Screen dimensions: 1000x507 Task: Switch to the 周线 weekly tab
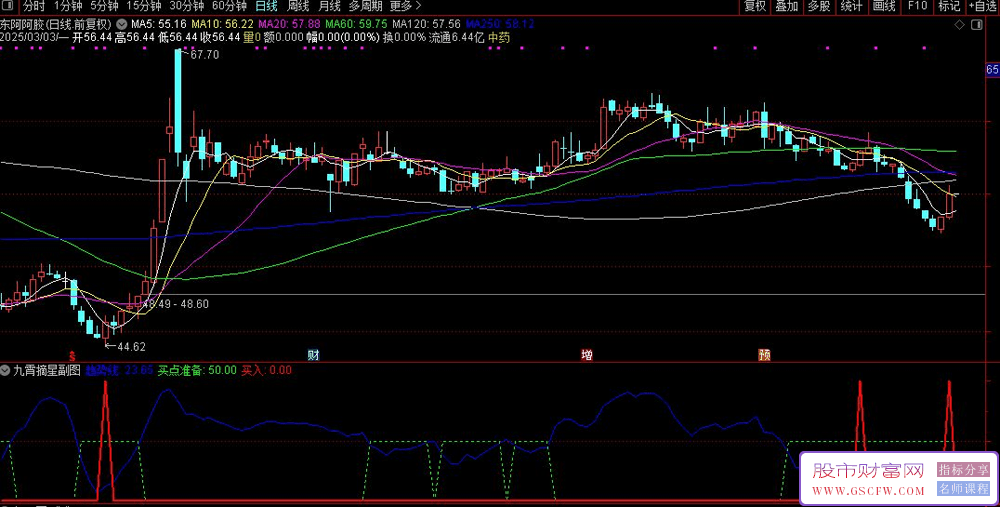[x=298, y=6]
